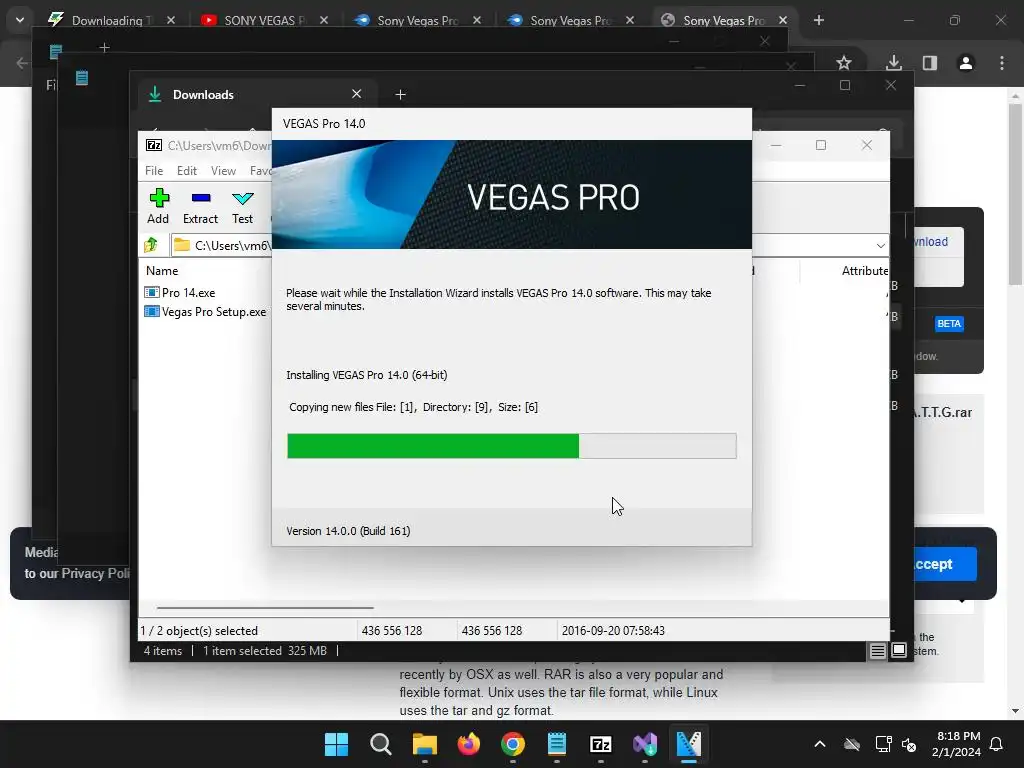The width and height of the screenshot is (1024, 768).
Task: Open Firefox from the taskbar
Action: [x=468, y=744]
